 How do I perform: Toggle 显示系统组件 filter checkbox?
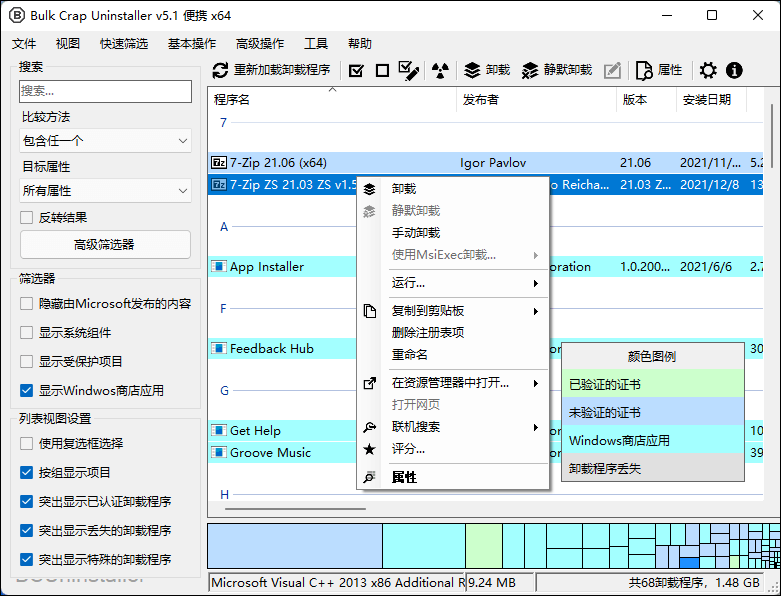coord(27,333)
